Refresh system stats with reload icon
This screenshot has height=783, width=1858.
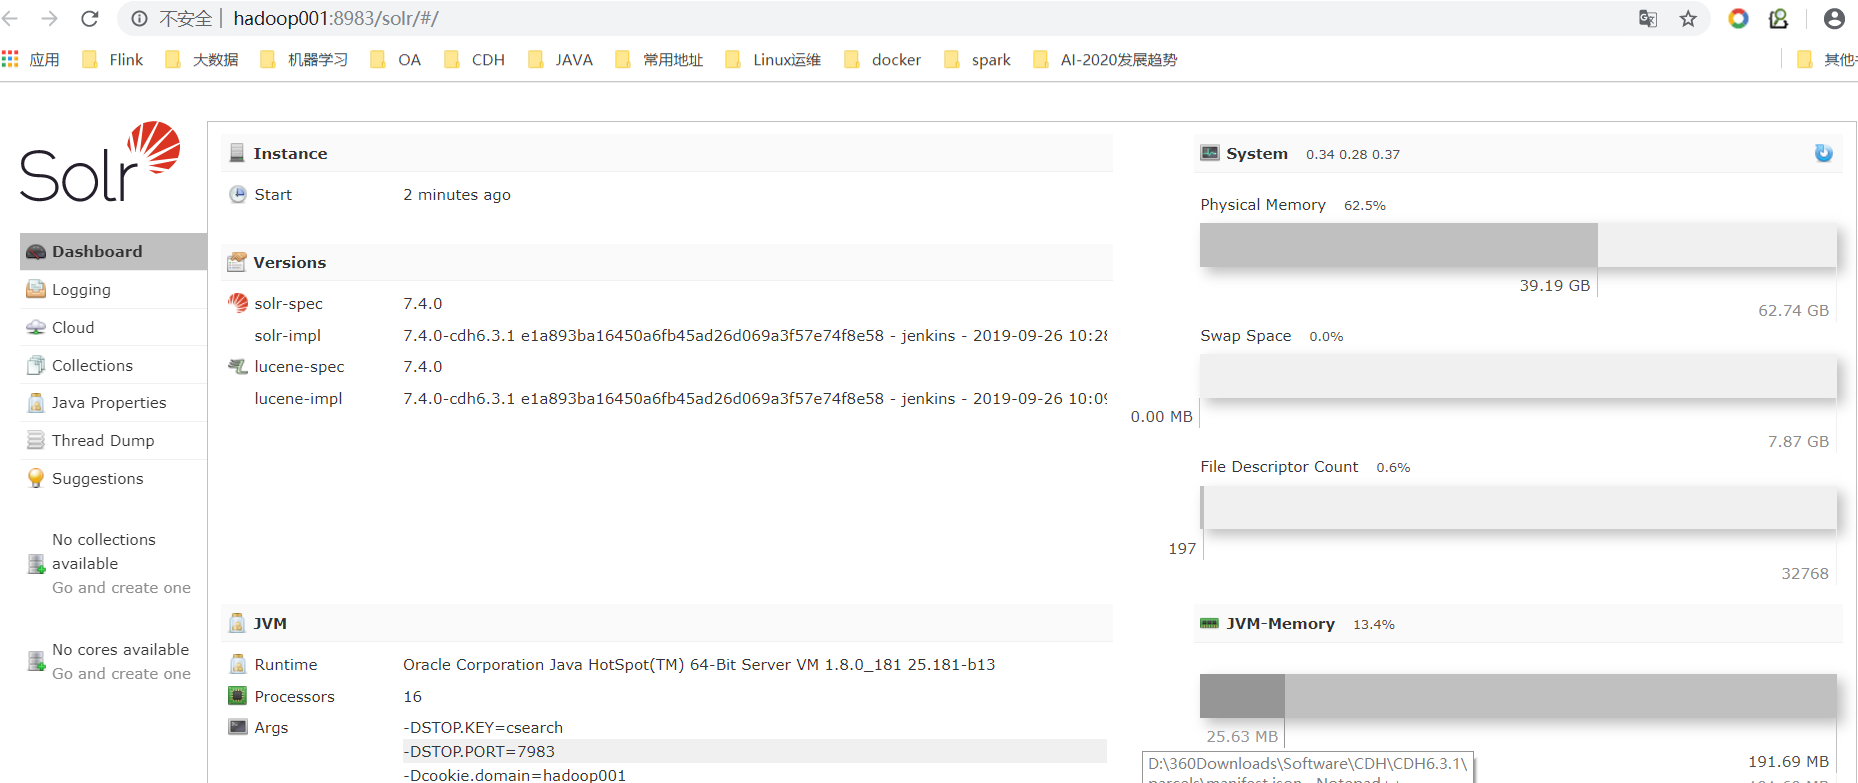1824,153
